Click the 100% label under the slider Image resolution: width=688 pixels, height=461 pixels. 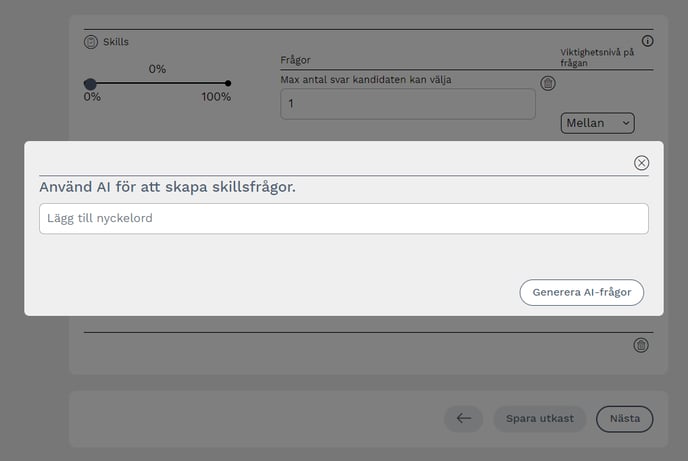(216, 97)
